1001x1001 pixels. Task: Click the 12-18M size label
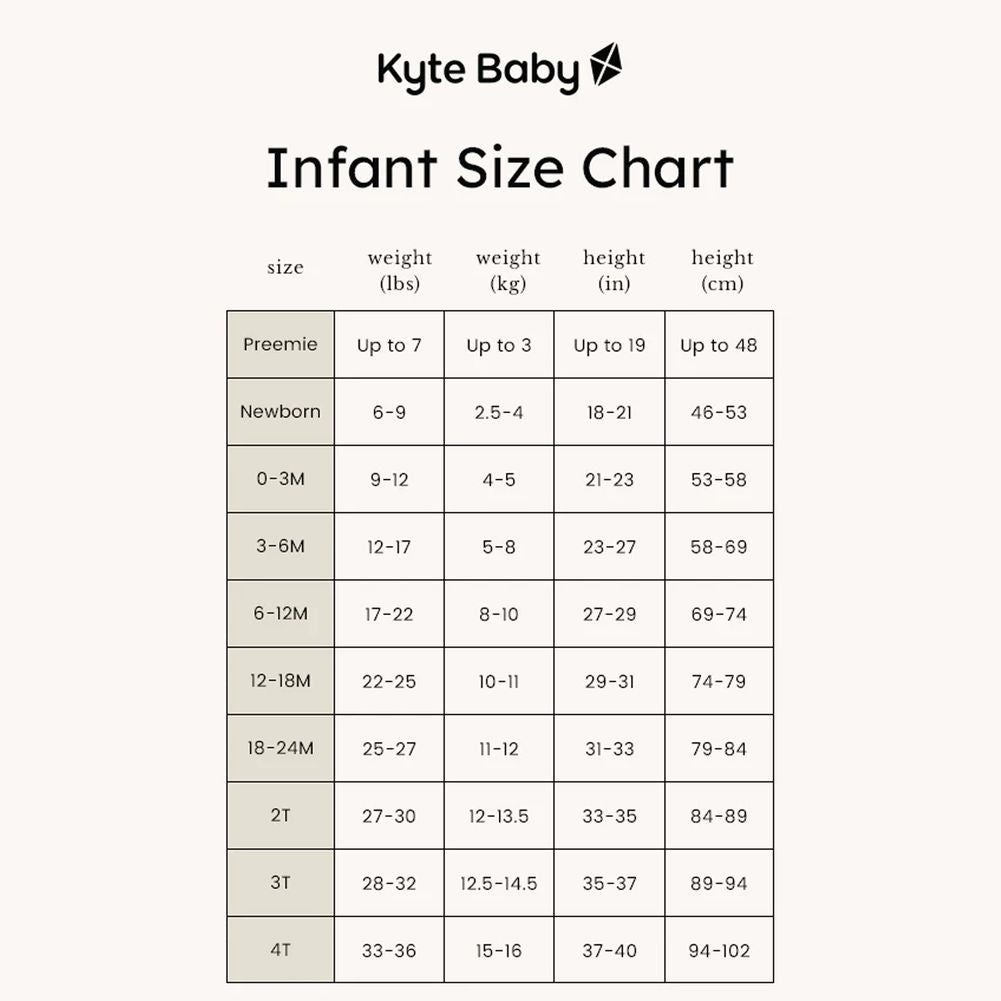click(x=280, y=681)
